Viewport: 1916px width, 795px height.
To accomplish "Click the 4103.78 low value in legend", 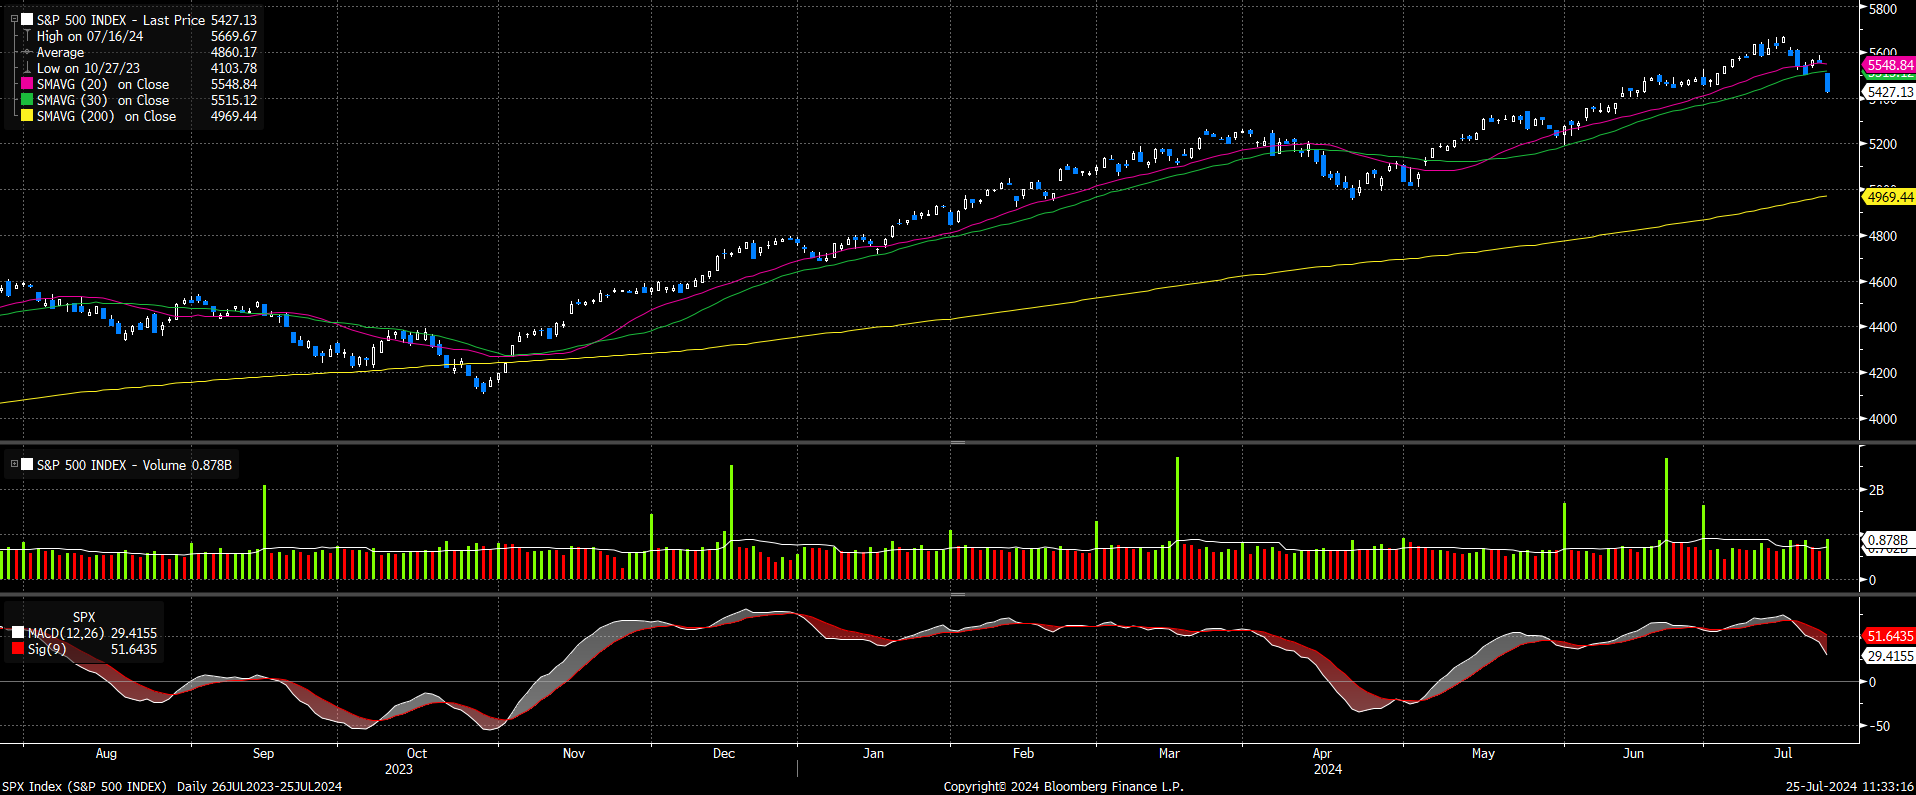I will [234, 68].
